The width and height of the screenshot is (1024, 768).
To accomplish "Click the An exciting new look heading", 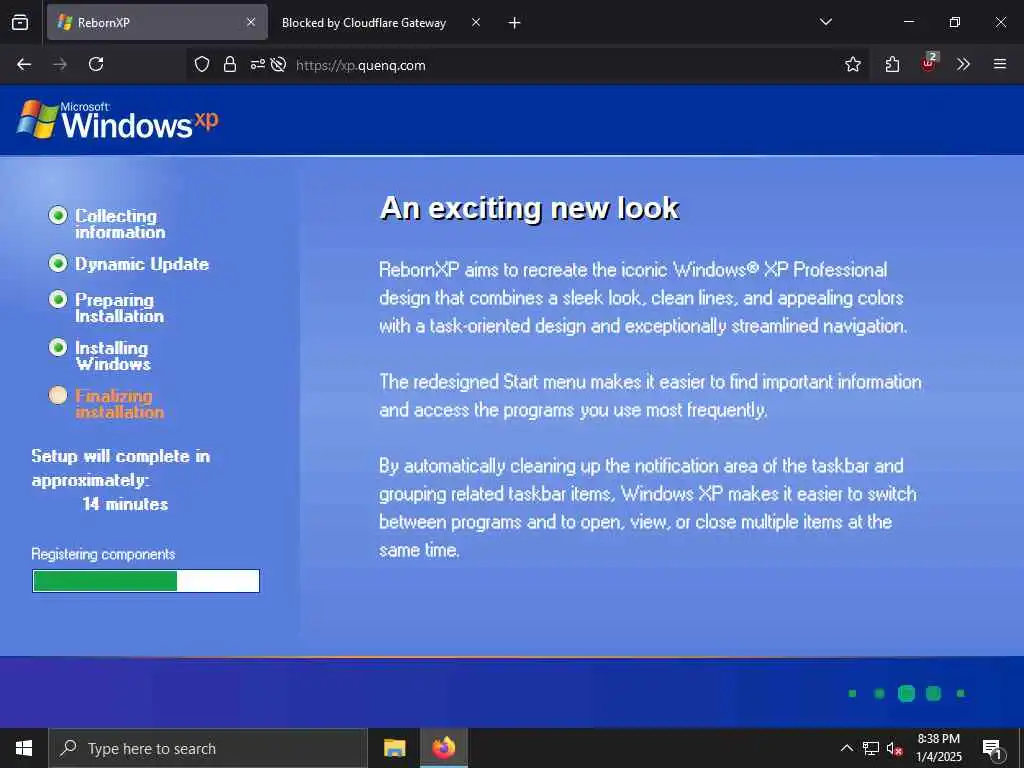I will [x=530, y=208].
